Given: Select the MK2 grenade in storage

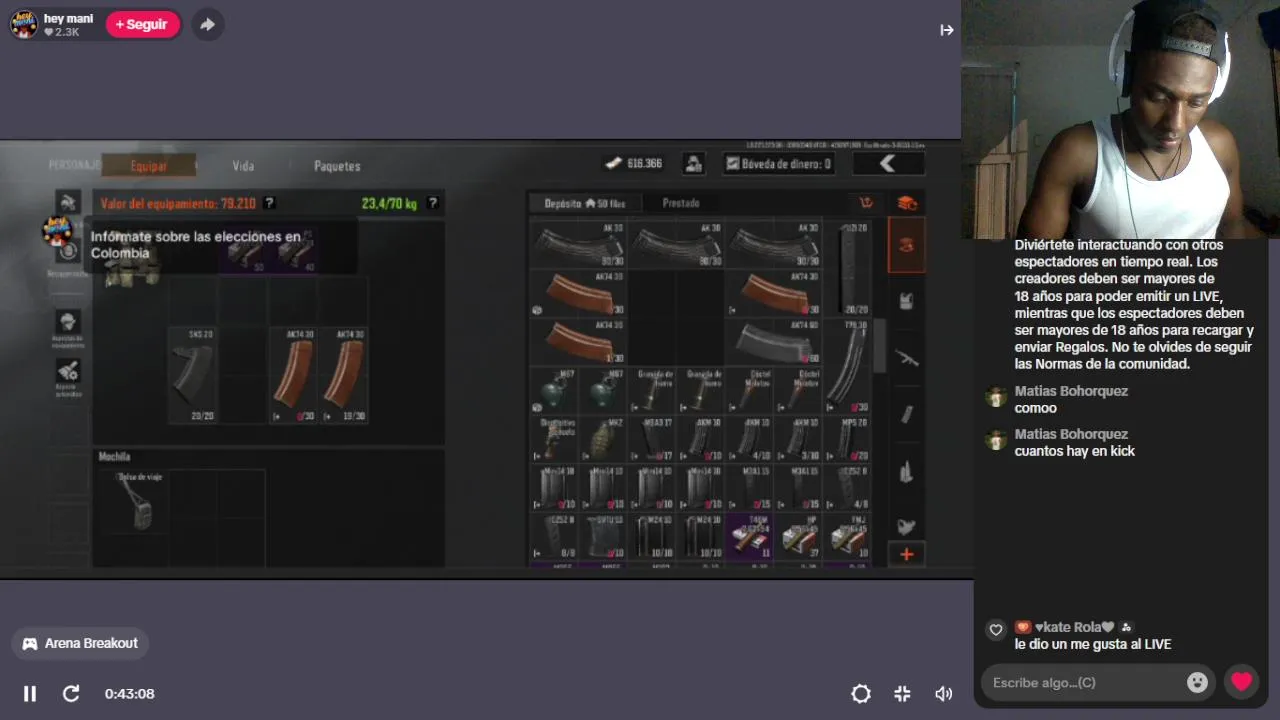Looking at the screenshot, I should point(604,438).
